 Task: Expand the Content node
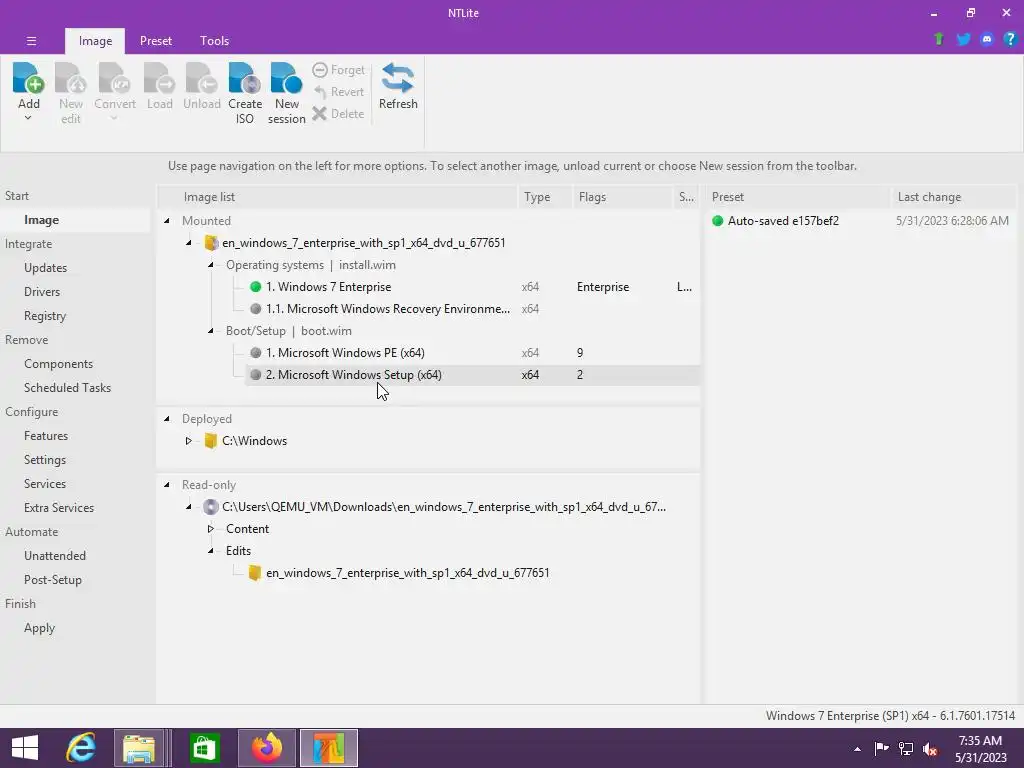(210, 529)
